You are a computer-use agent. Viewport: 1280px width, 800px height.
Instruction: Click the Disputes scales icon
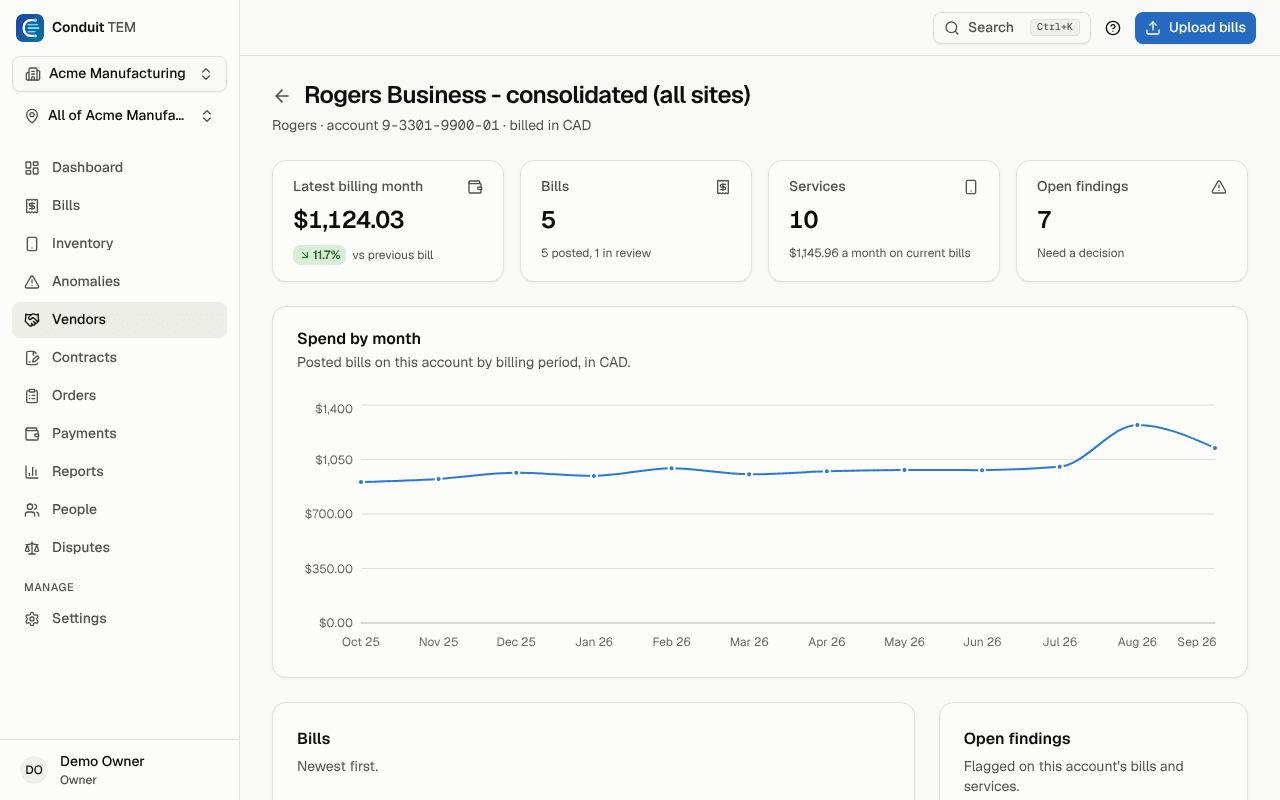32,548
